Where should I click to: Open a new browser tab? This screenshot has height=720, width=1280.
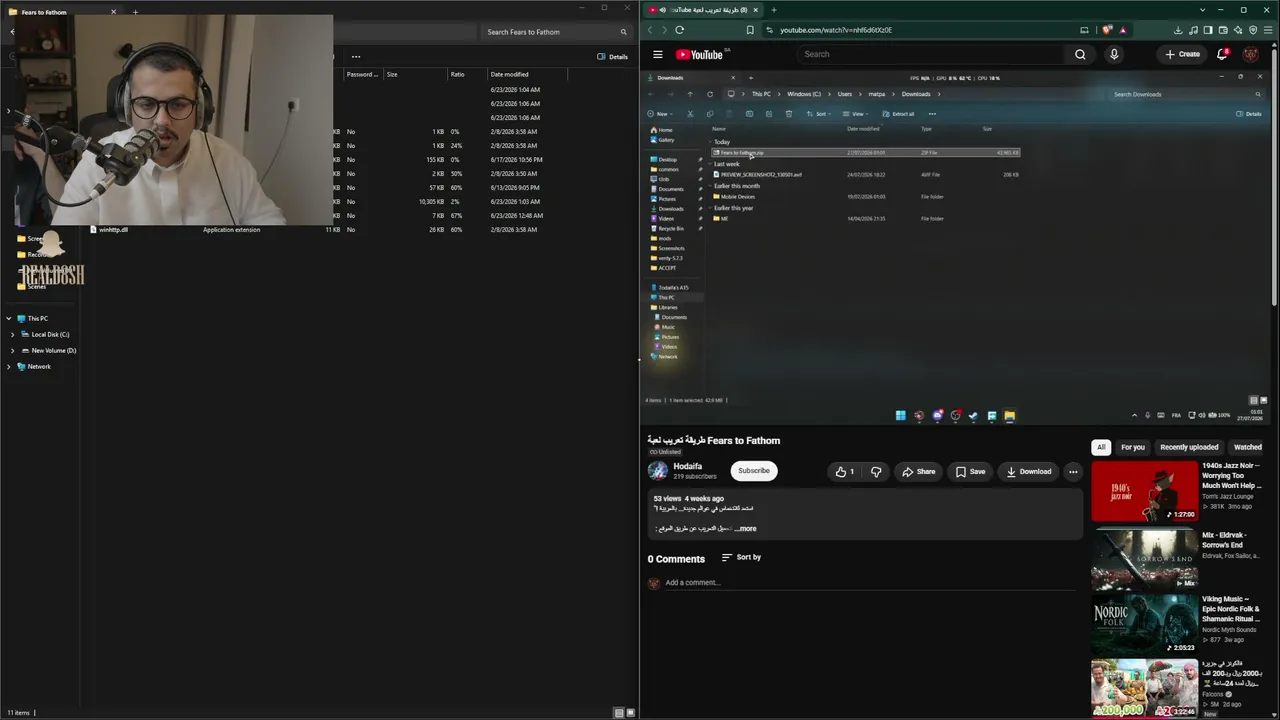coord(773,10)
